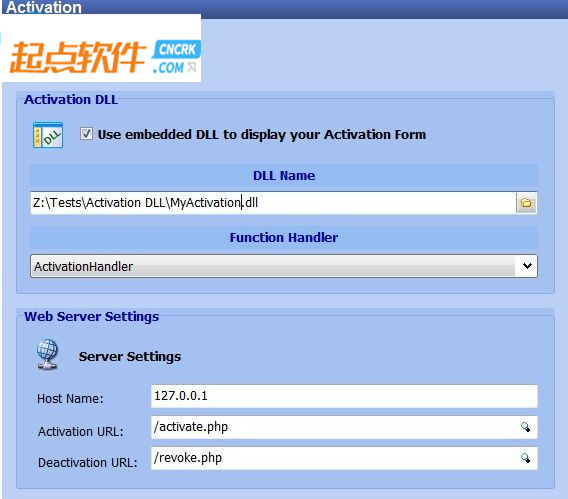Click the folder browse icon for DLL Name
The height and width of the screenshot is (499, 568).
[x=526, y=203]
